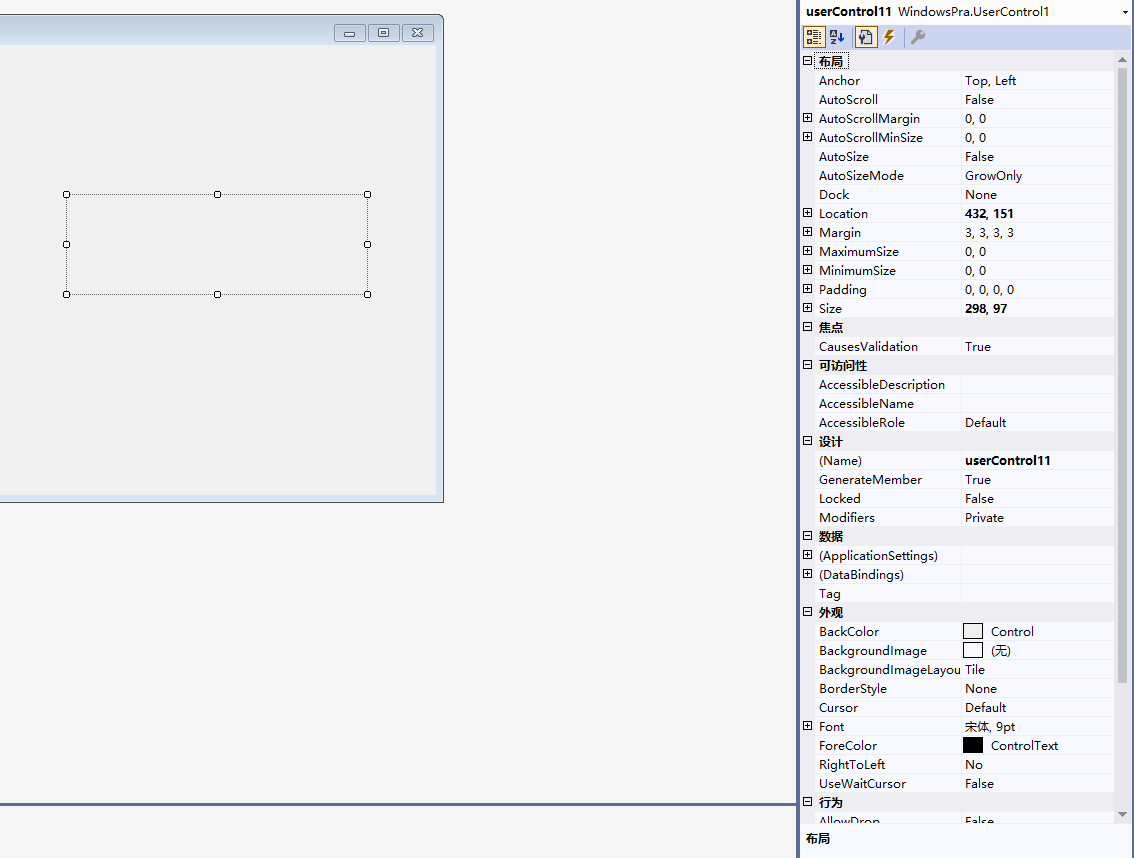Image resolution: width=1134 pixels, height=858 pixels.
Task: Expand the (DataBindings) property
Action: [x=808, y=574]
